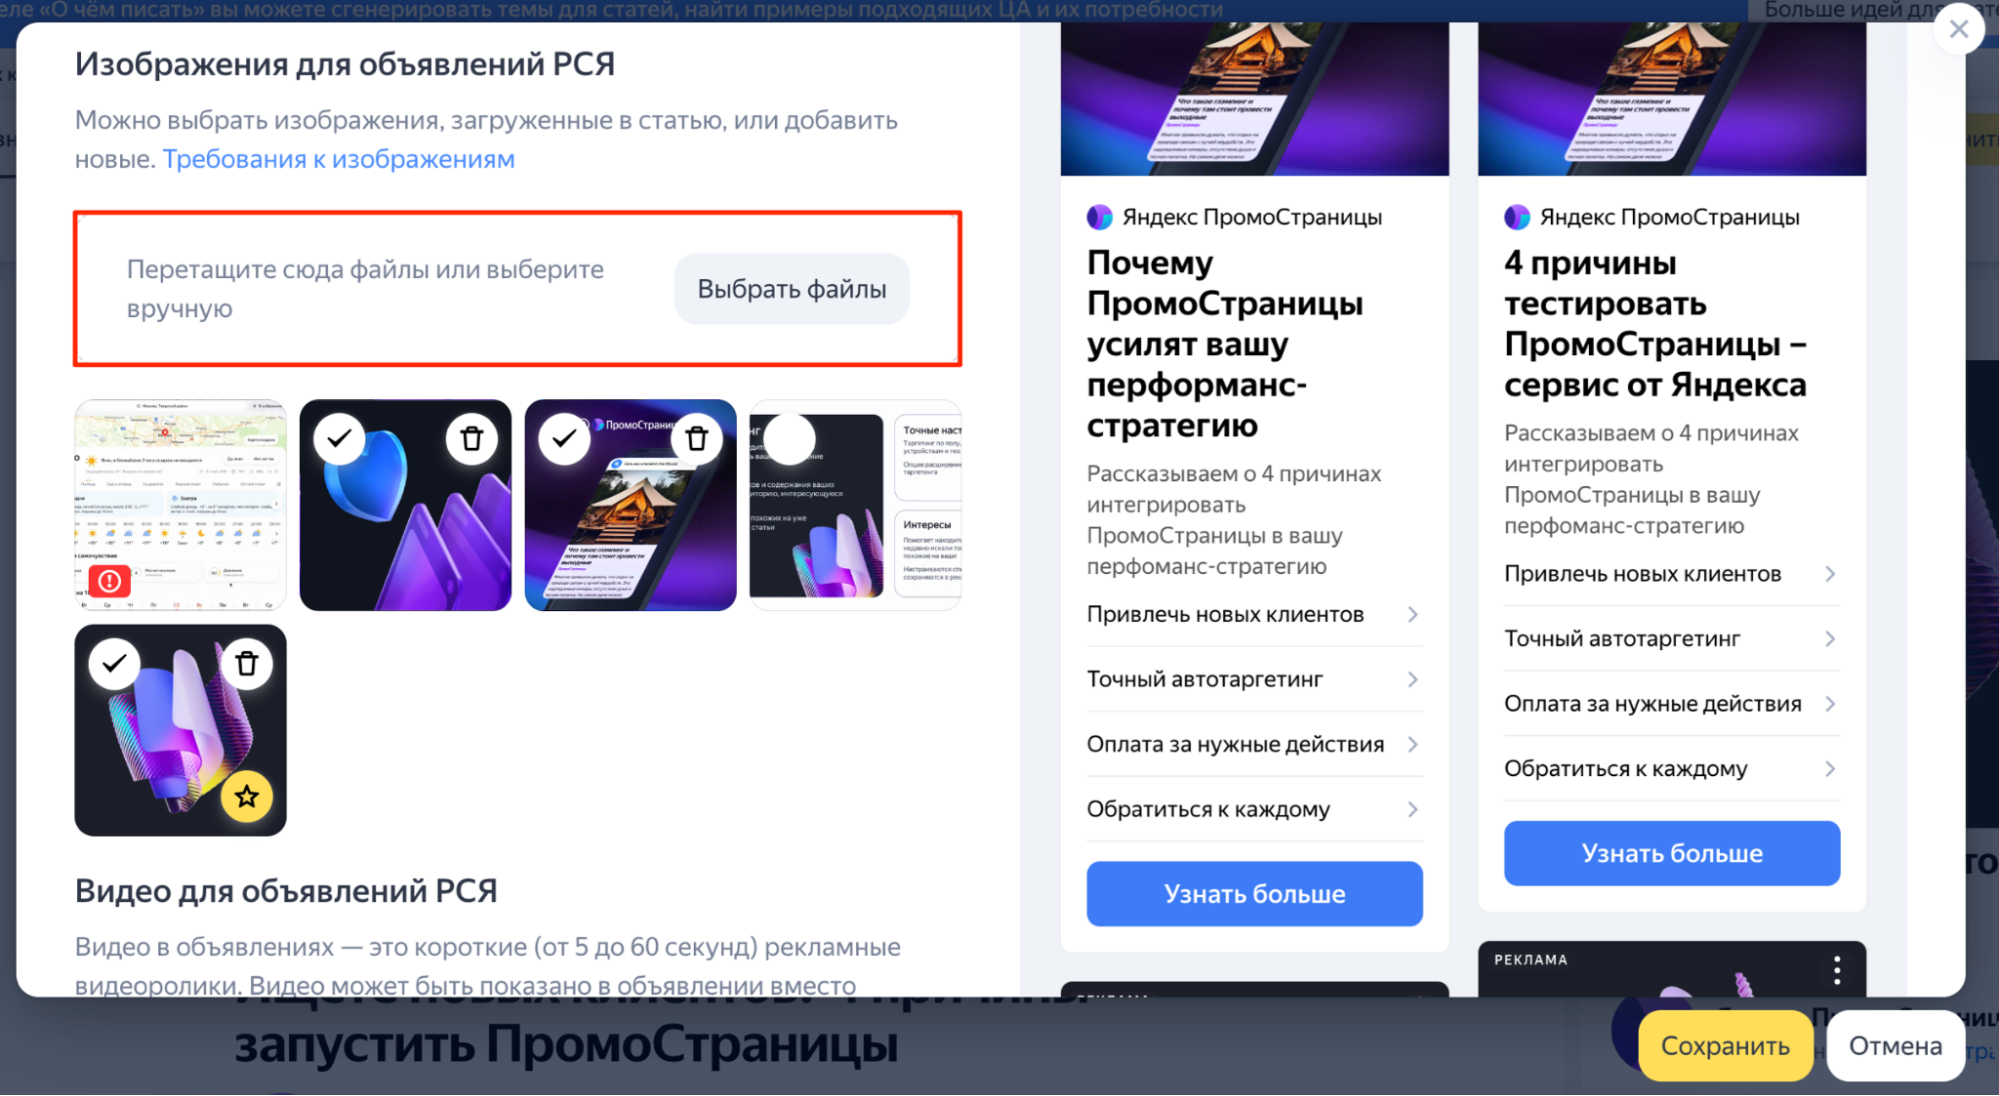Expand 'Точный автотаргетинг' in right preview
This screenshot has height=1096, width=1999.
tap(1671, 638)
